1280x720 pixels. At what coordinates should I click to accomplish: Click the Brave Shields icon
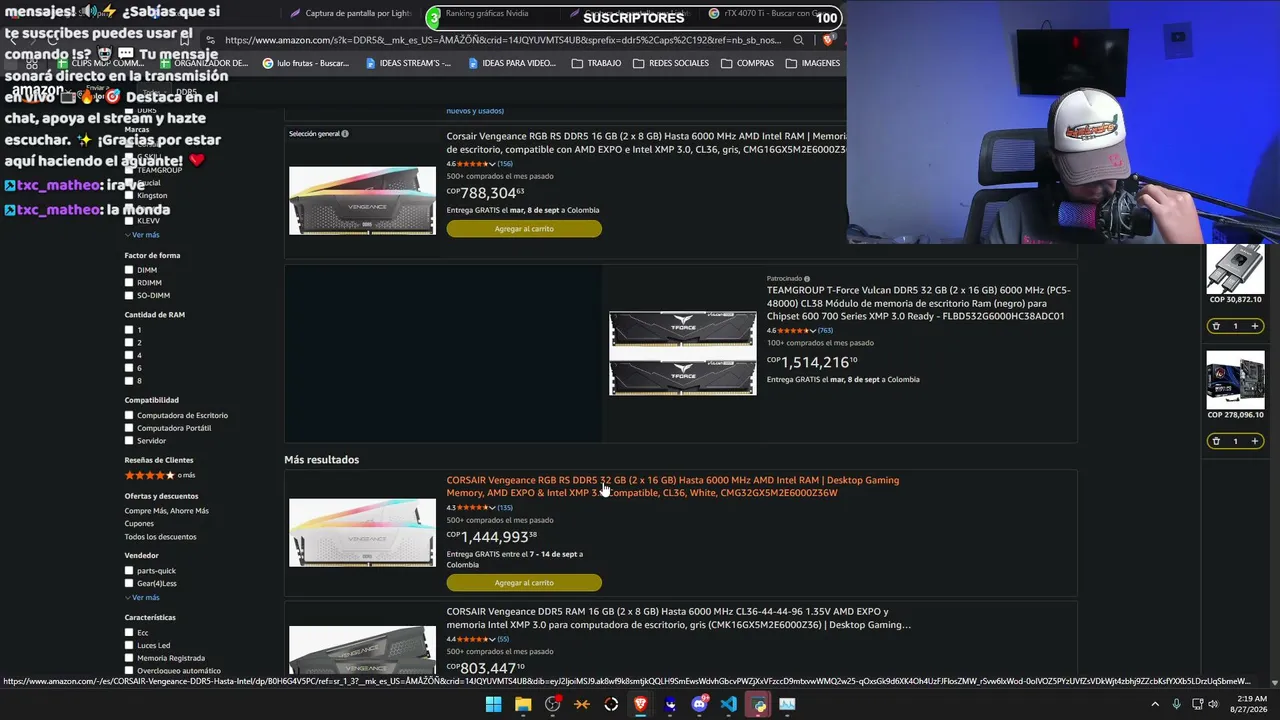coord(828,40)
